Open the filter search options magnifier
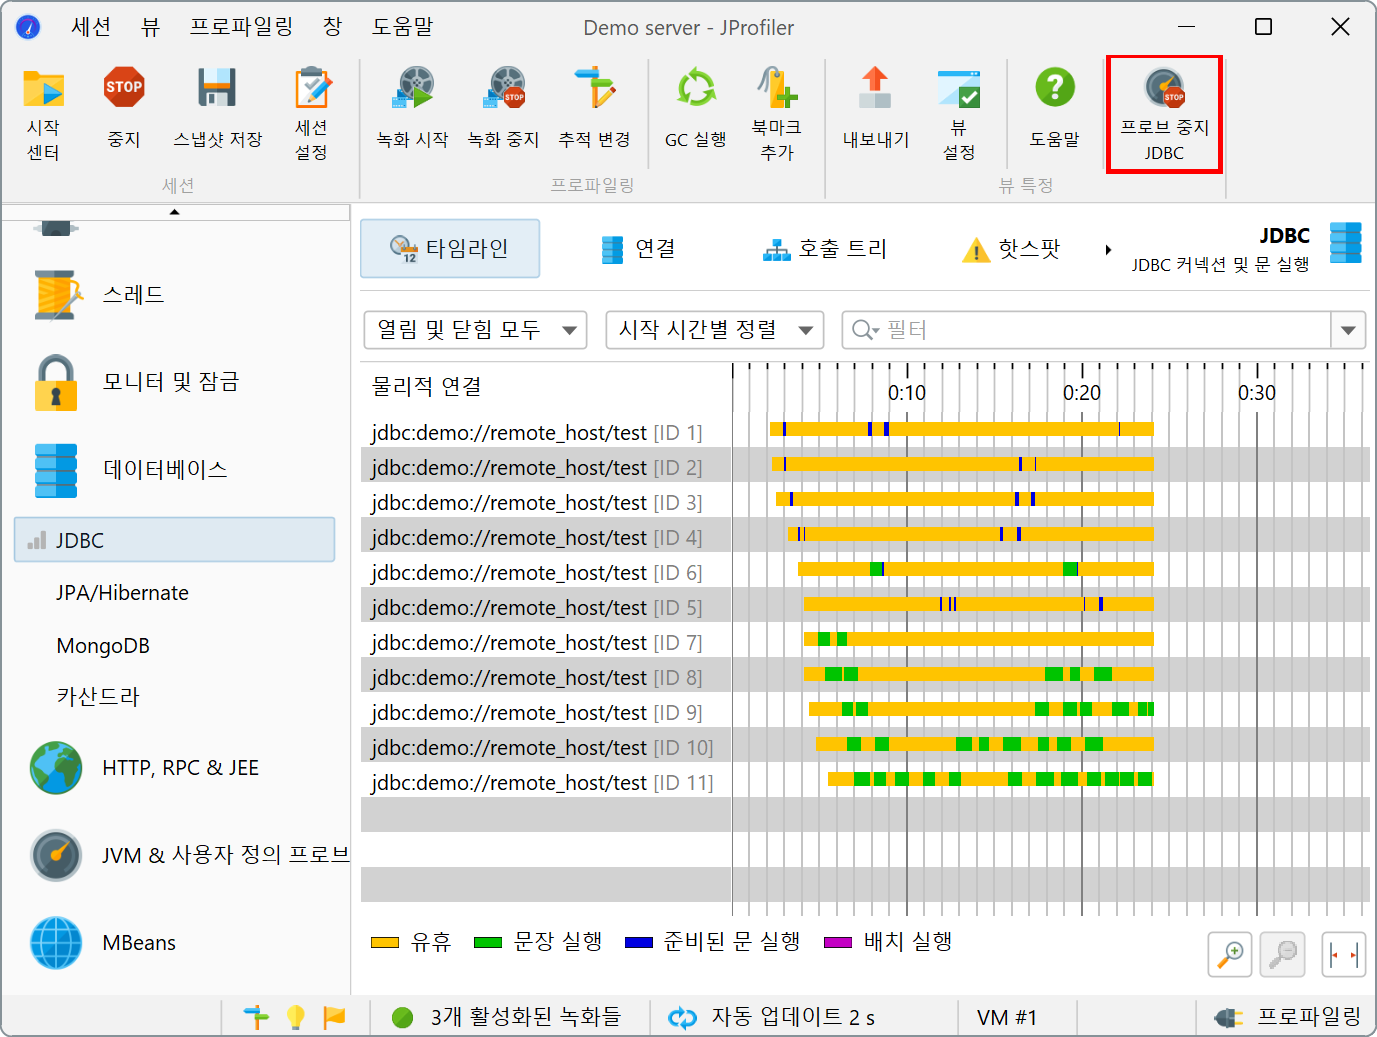The height and width of the screenshot is (1037, 1377). 865,330
